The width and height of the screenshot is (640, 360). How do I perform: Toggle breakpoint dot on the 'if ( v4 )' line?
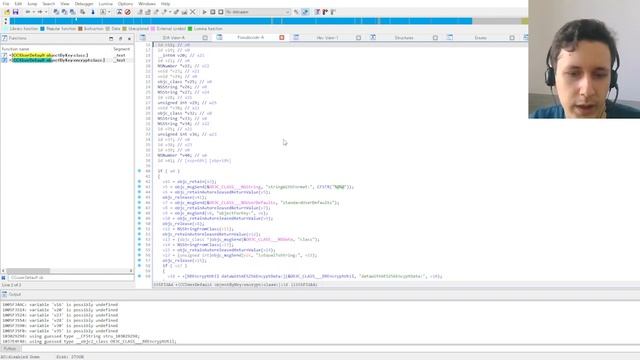click(x=139, y=171)
